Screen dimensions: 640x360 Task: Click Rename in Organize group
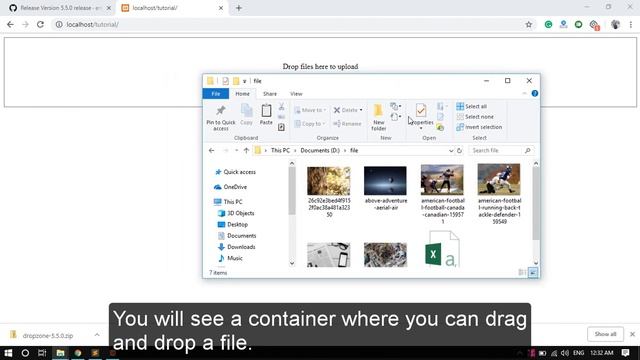347,124
